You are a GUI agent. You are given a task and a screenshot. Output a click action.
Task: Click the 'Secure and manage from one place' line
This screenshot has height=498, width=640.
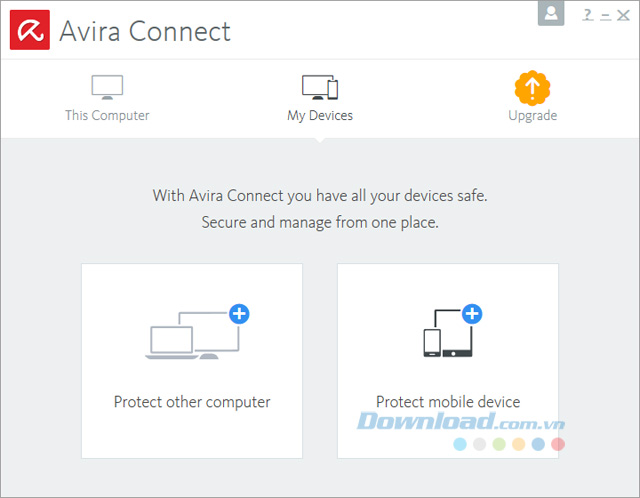tap(320, 222)
